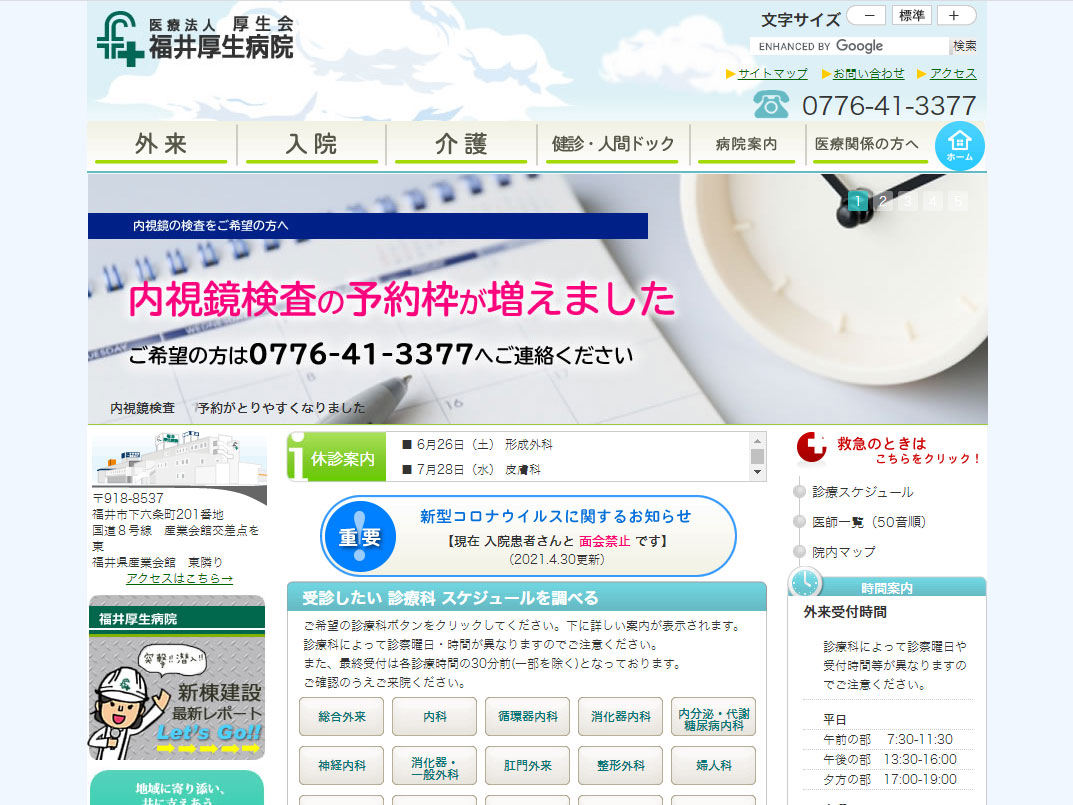Open the 入院 navigation menu
The image size is (1073, 805).
[312, 144]
